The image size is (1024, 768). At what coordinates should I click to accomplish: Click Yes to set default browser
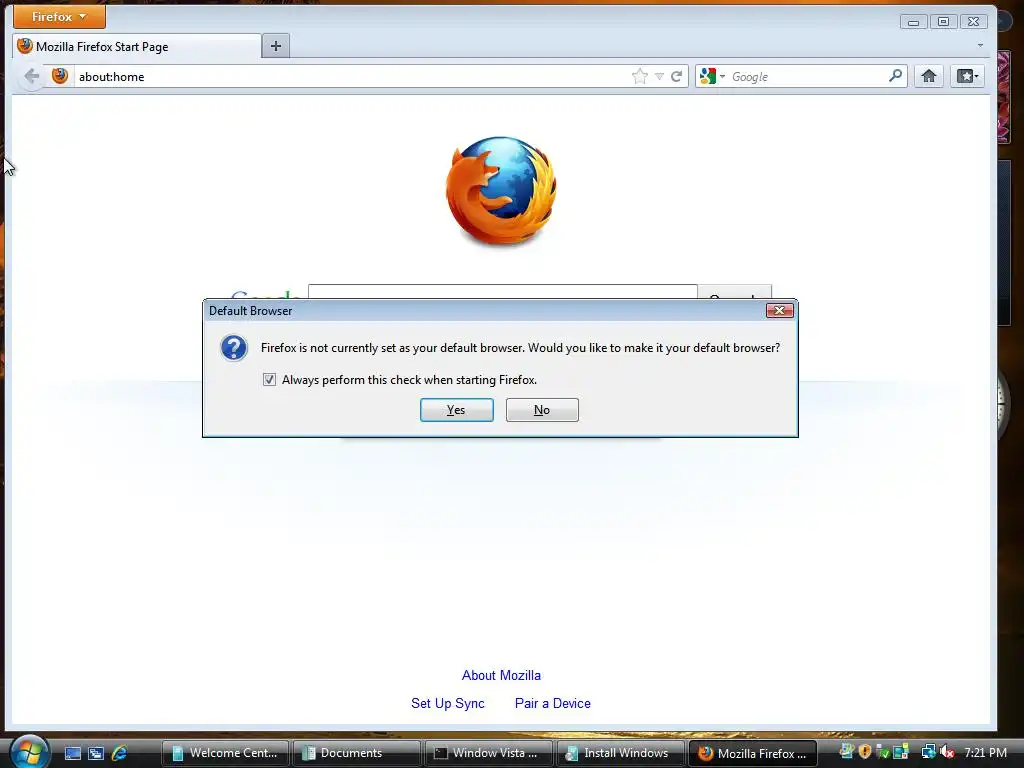point(456,410)
